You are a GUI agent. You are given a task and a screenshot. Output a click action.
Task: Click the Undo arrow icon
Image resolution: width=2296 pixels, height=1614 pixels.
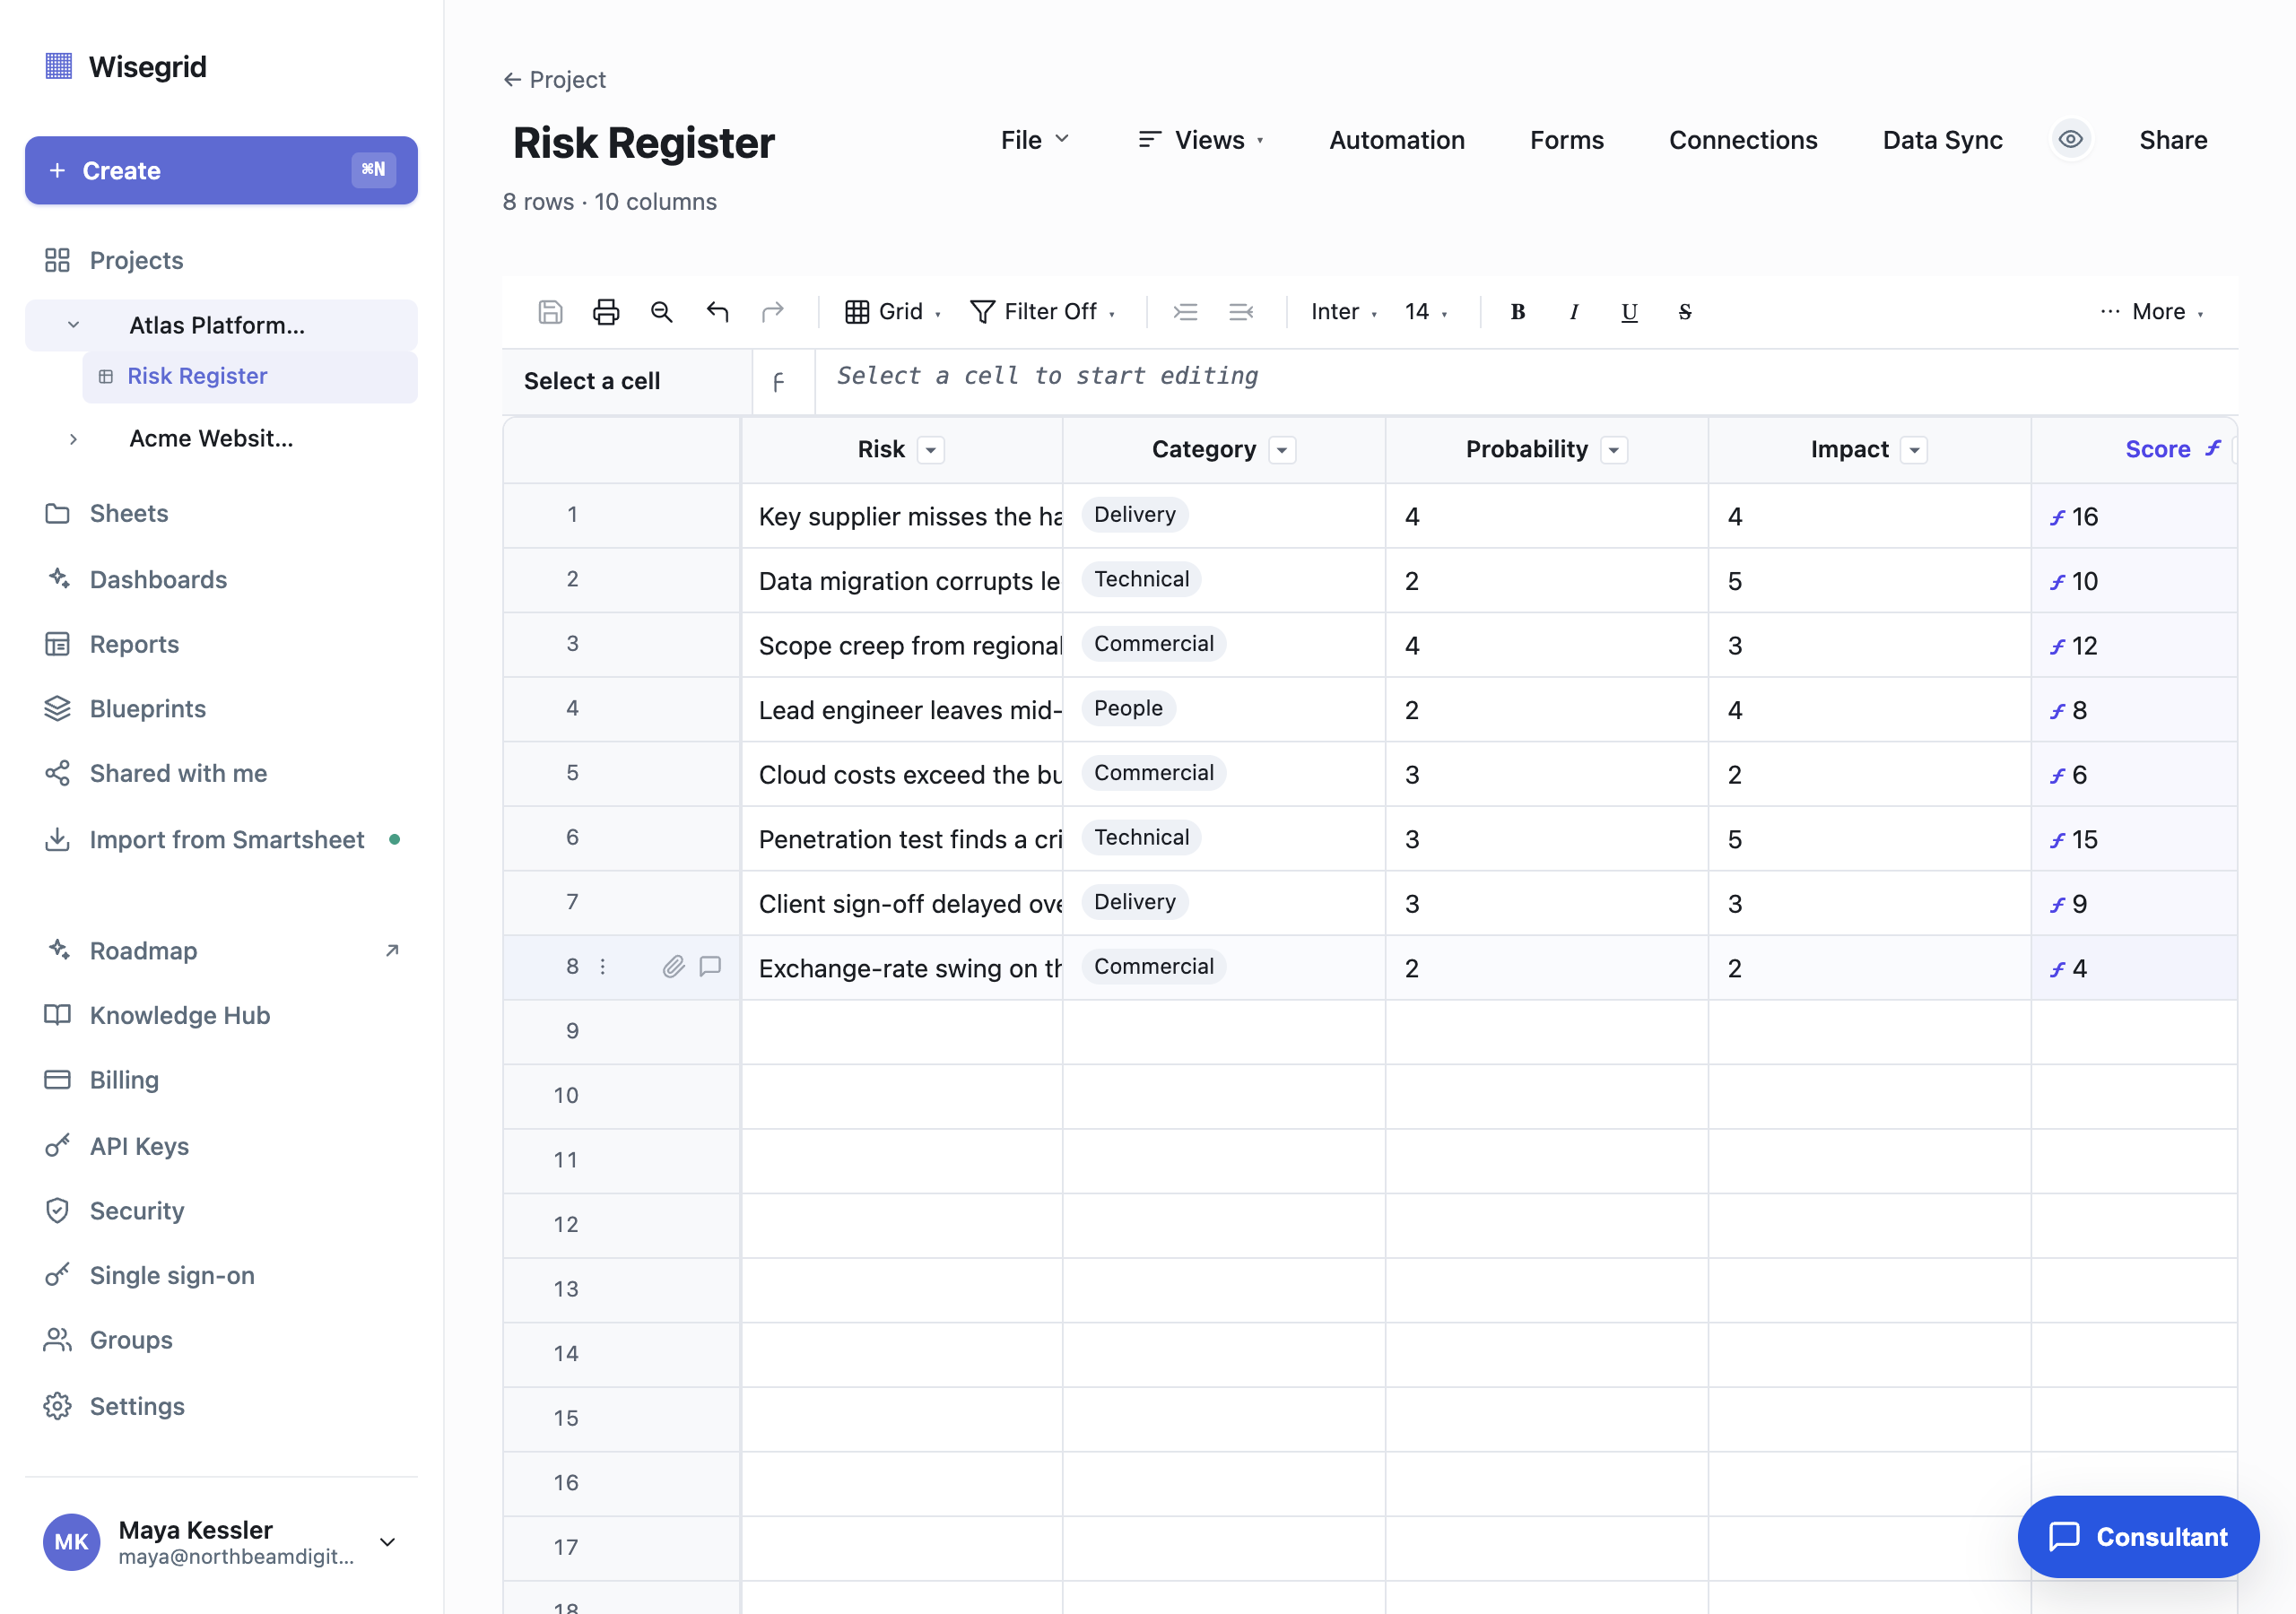pyautogui.click(x=717, y=312)
